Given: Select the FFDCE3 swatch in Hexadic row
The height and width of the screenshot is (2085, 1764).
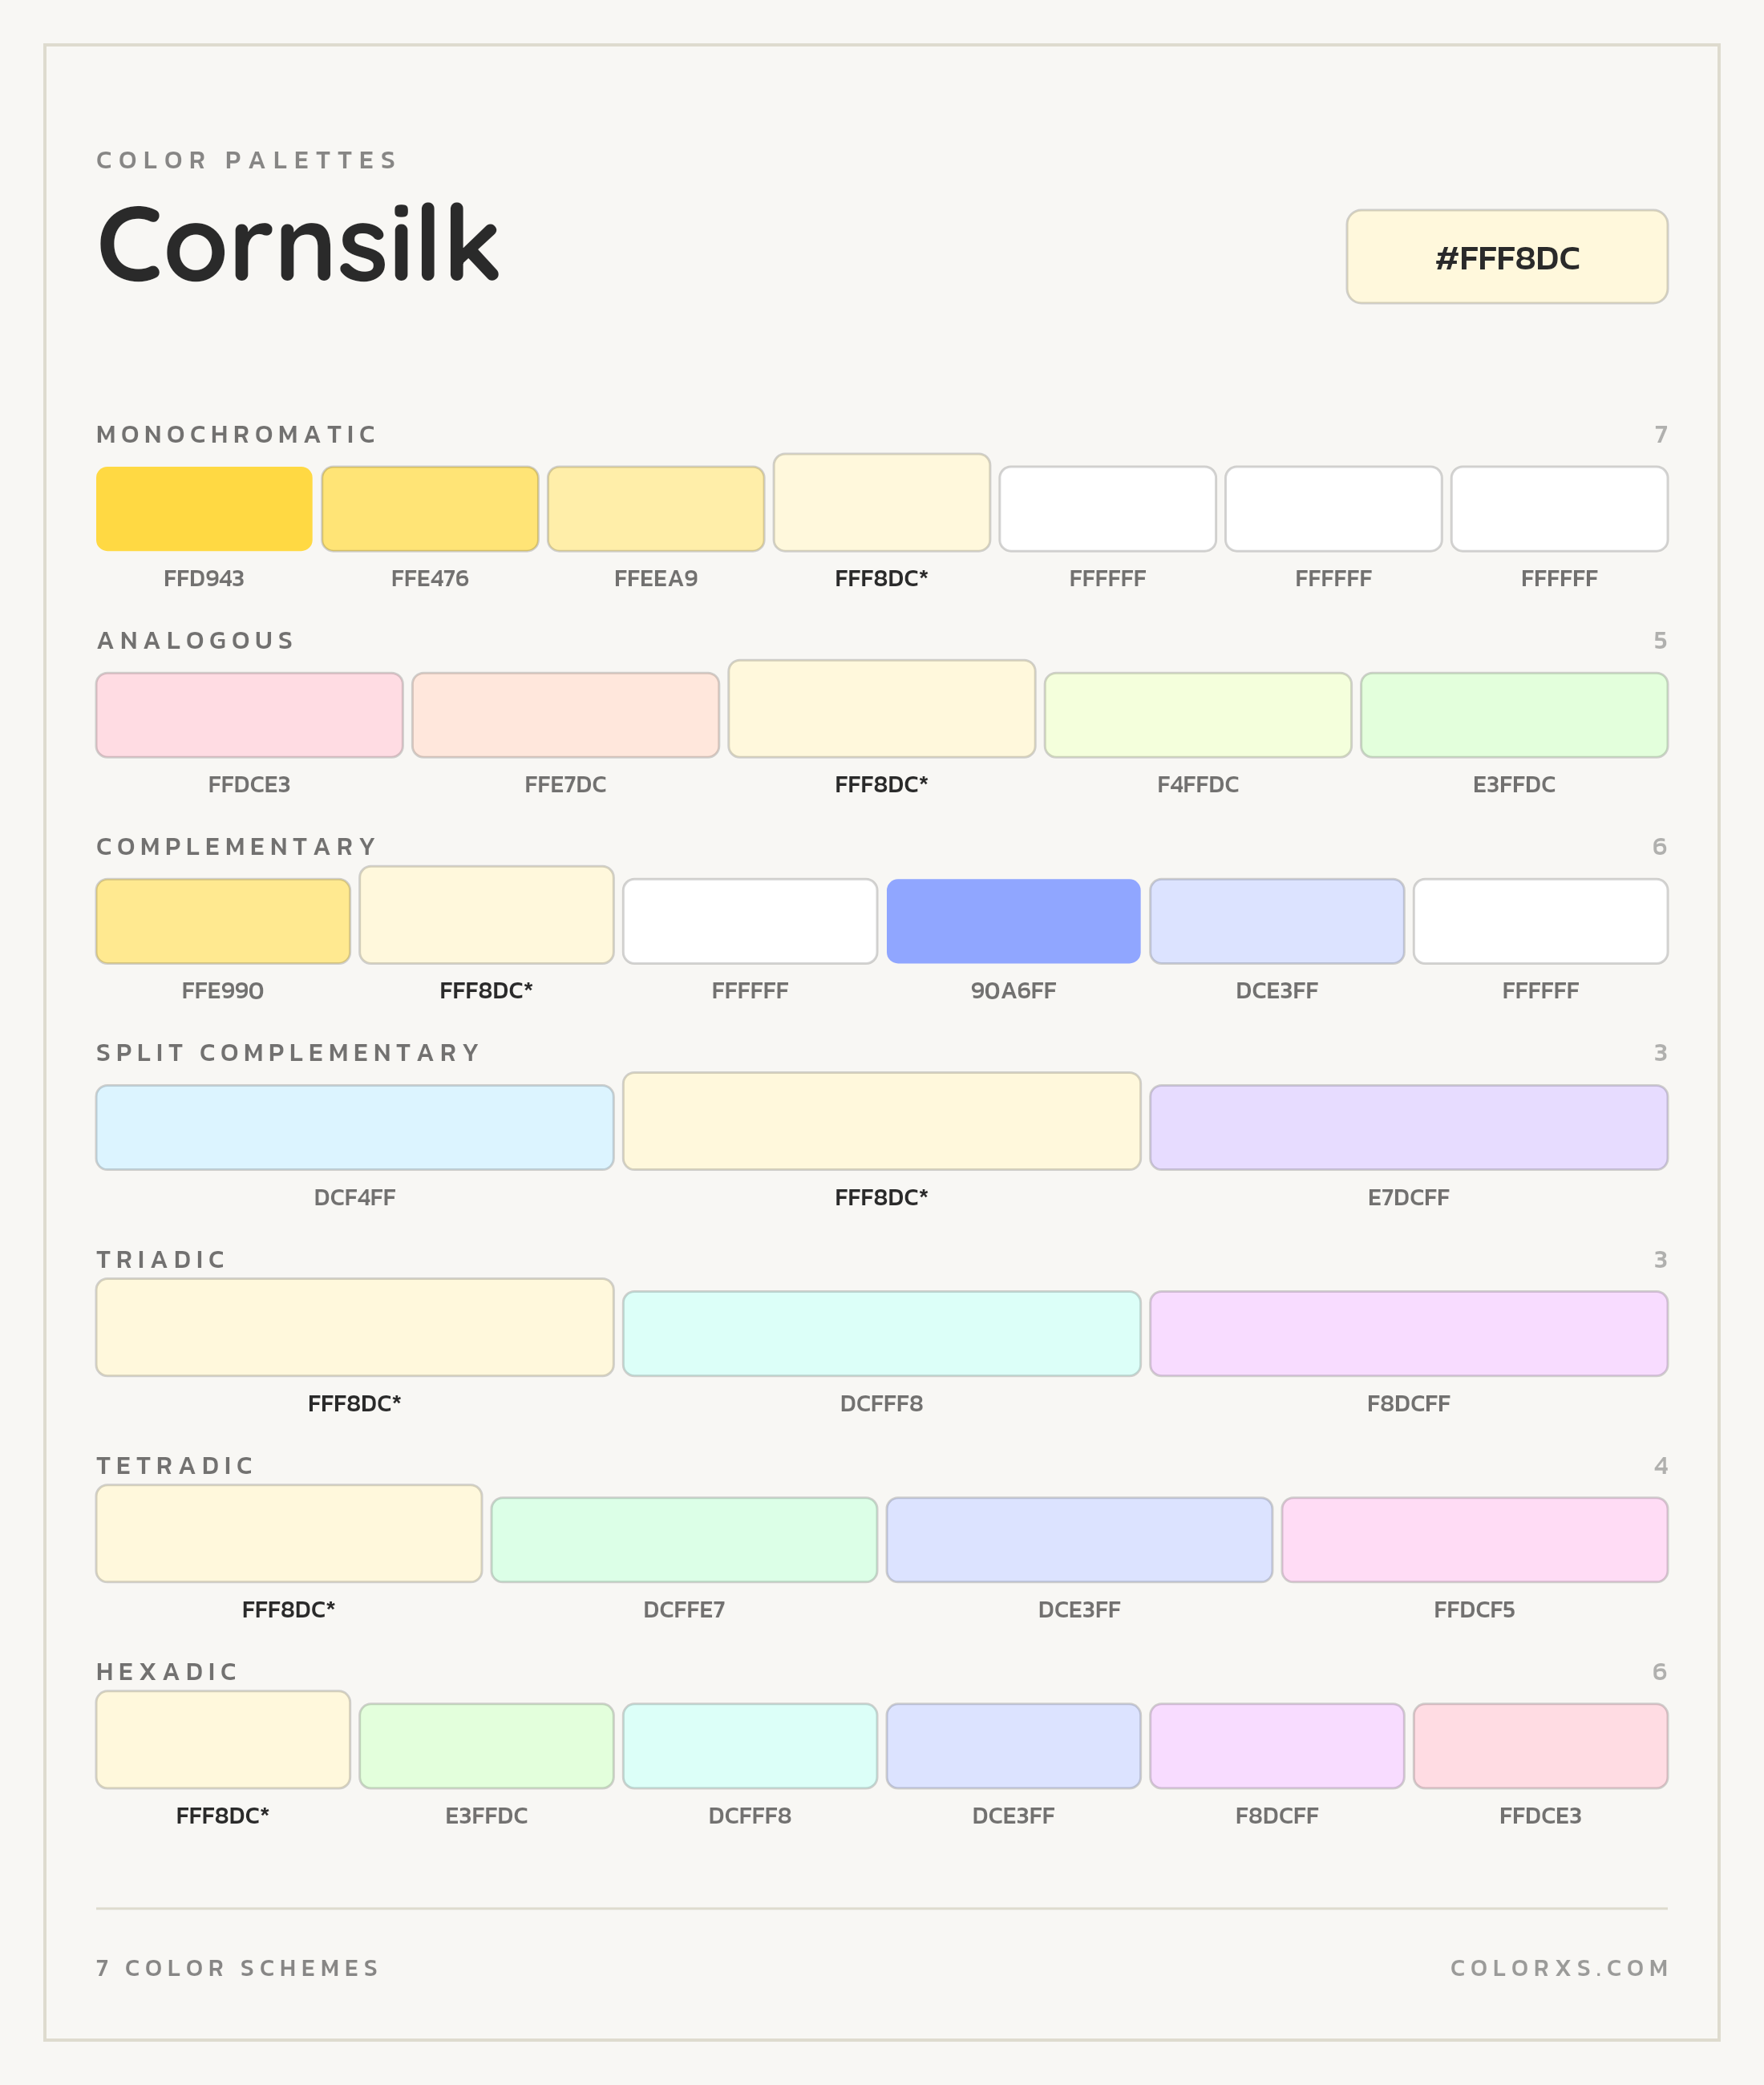Looking at the screenshot, I should pyautogui.click(x=1541, y=1746).
